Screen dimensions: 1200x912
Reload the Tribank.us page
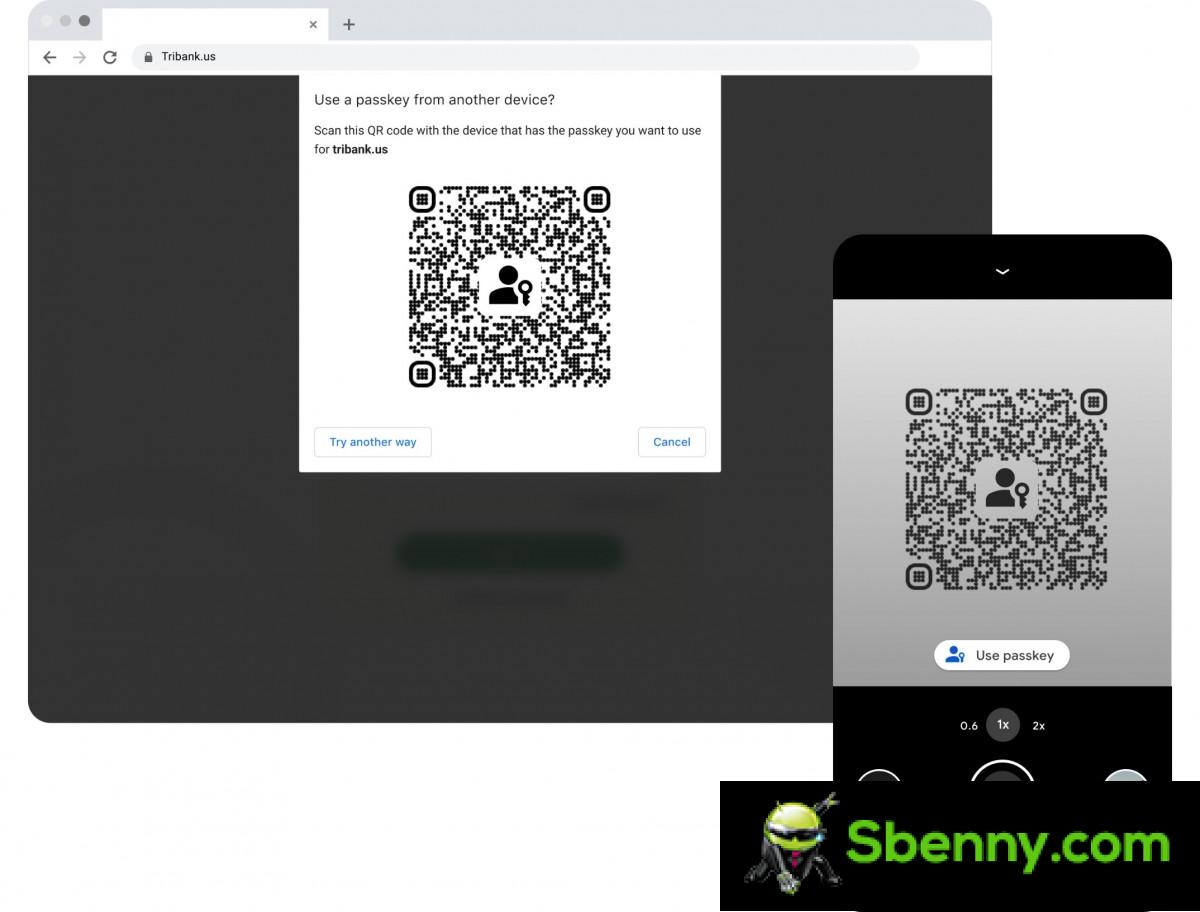(110, 57)
